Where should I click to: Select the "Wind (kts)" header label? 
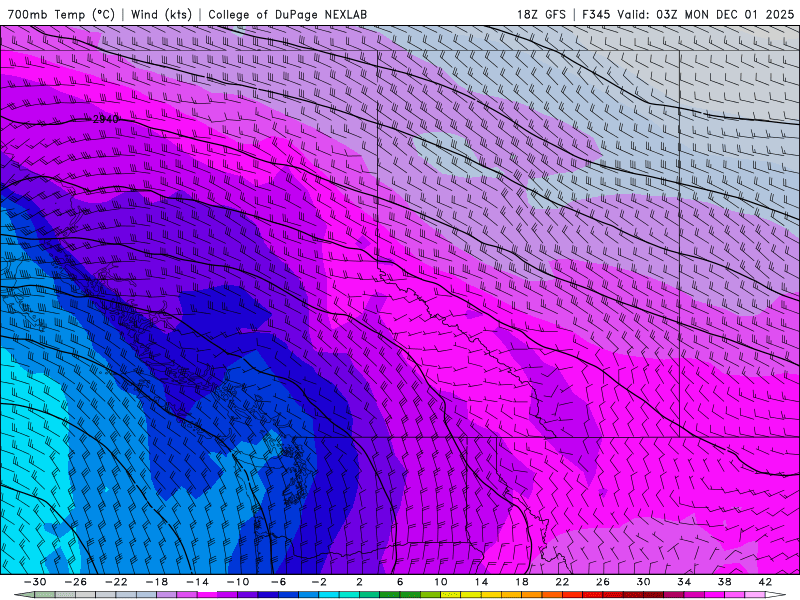(161, 14)
